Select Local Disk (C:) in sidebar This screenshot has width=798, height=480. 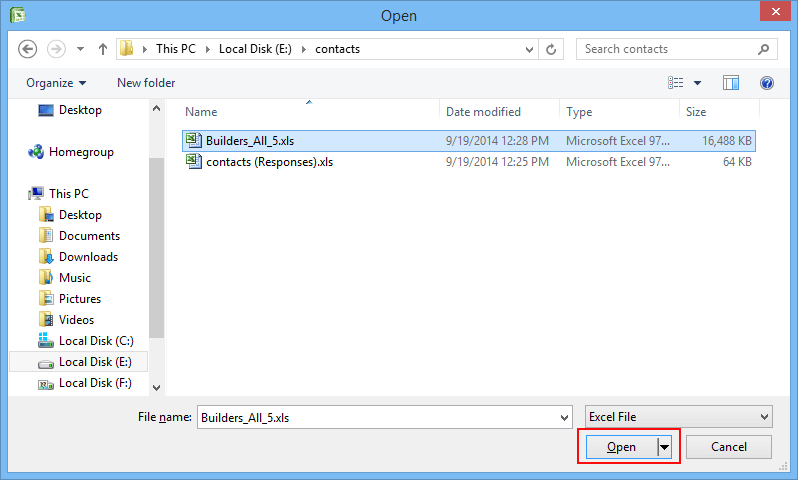pos(95,341)
